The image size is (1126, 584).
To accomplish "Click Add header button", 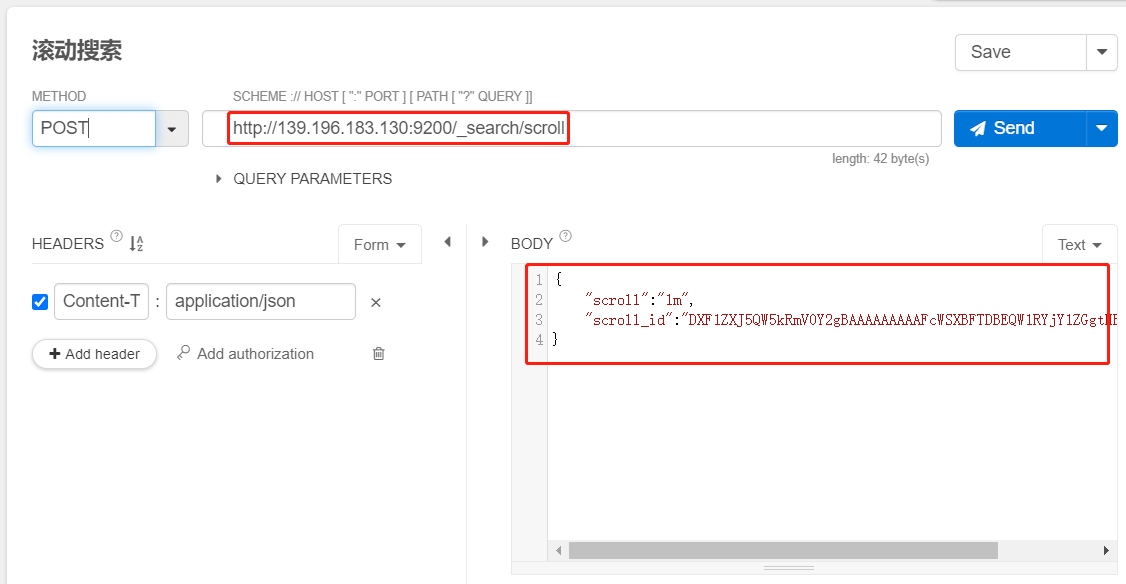I will pyautogui.click(x=94, y=354).
